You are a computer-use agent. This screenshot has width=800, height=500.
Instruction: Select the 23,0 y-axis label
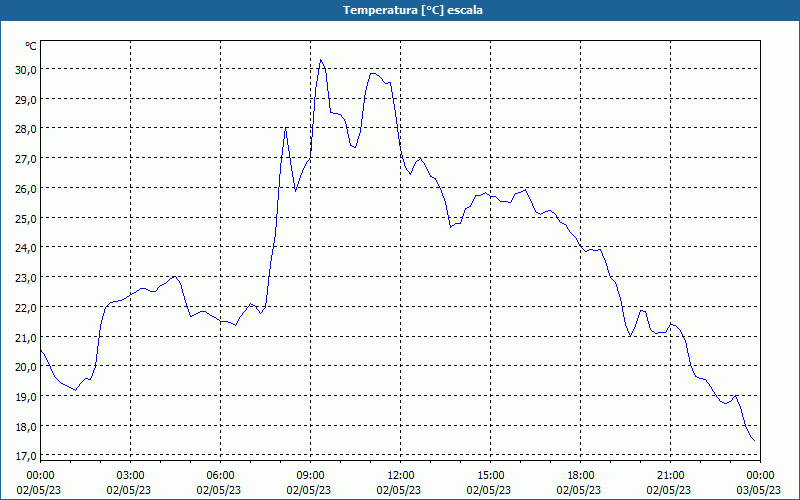[x=26, y=278]
